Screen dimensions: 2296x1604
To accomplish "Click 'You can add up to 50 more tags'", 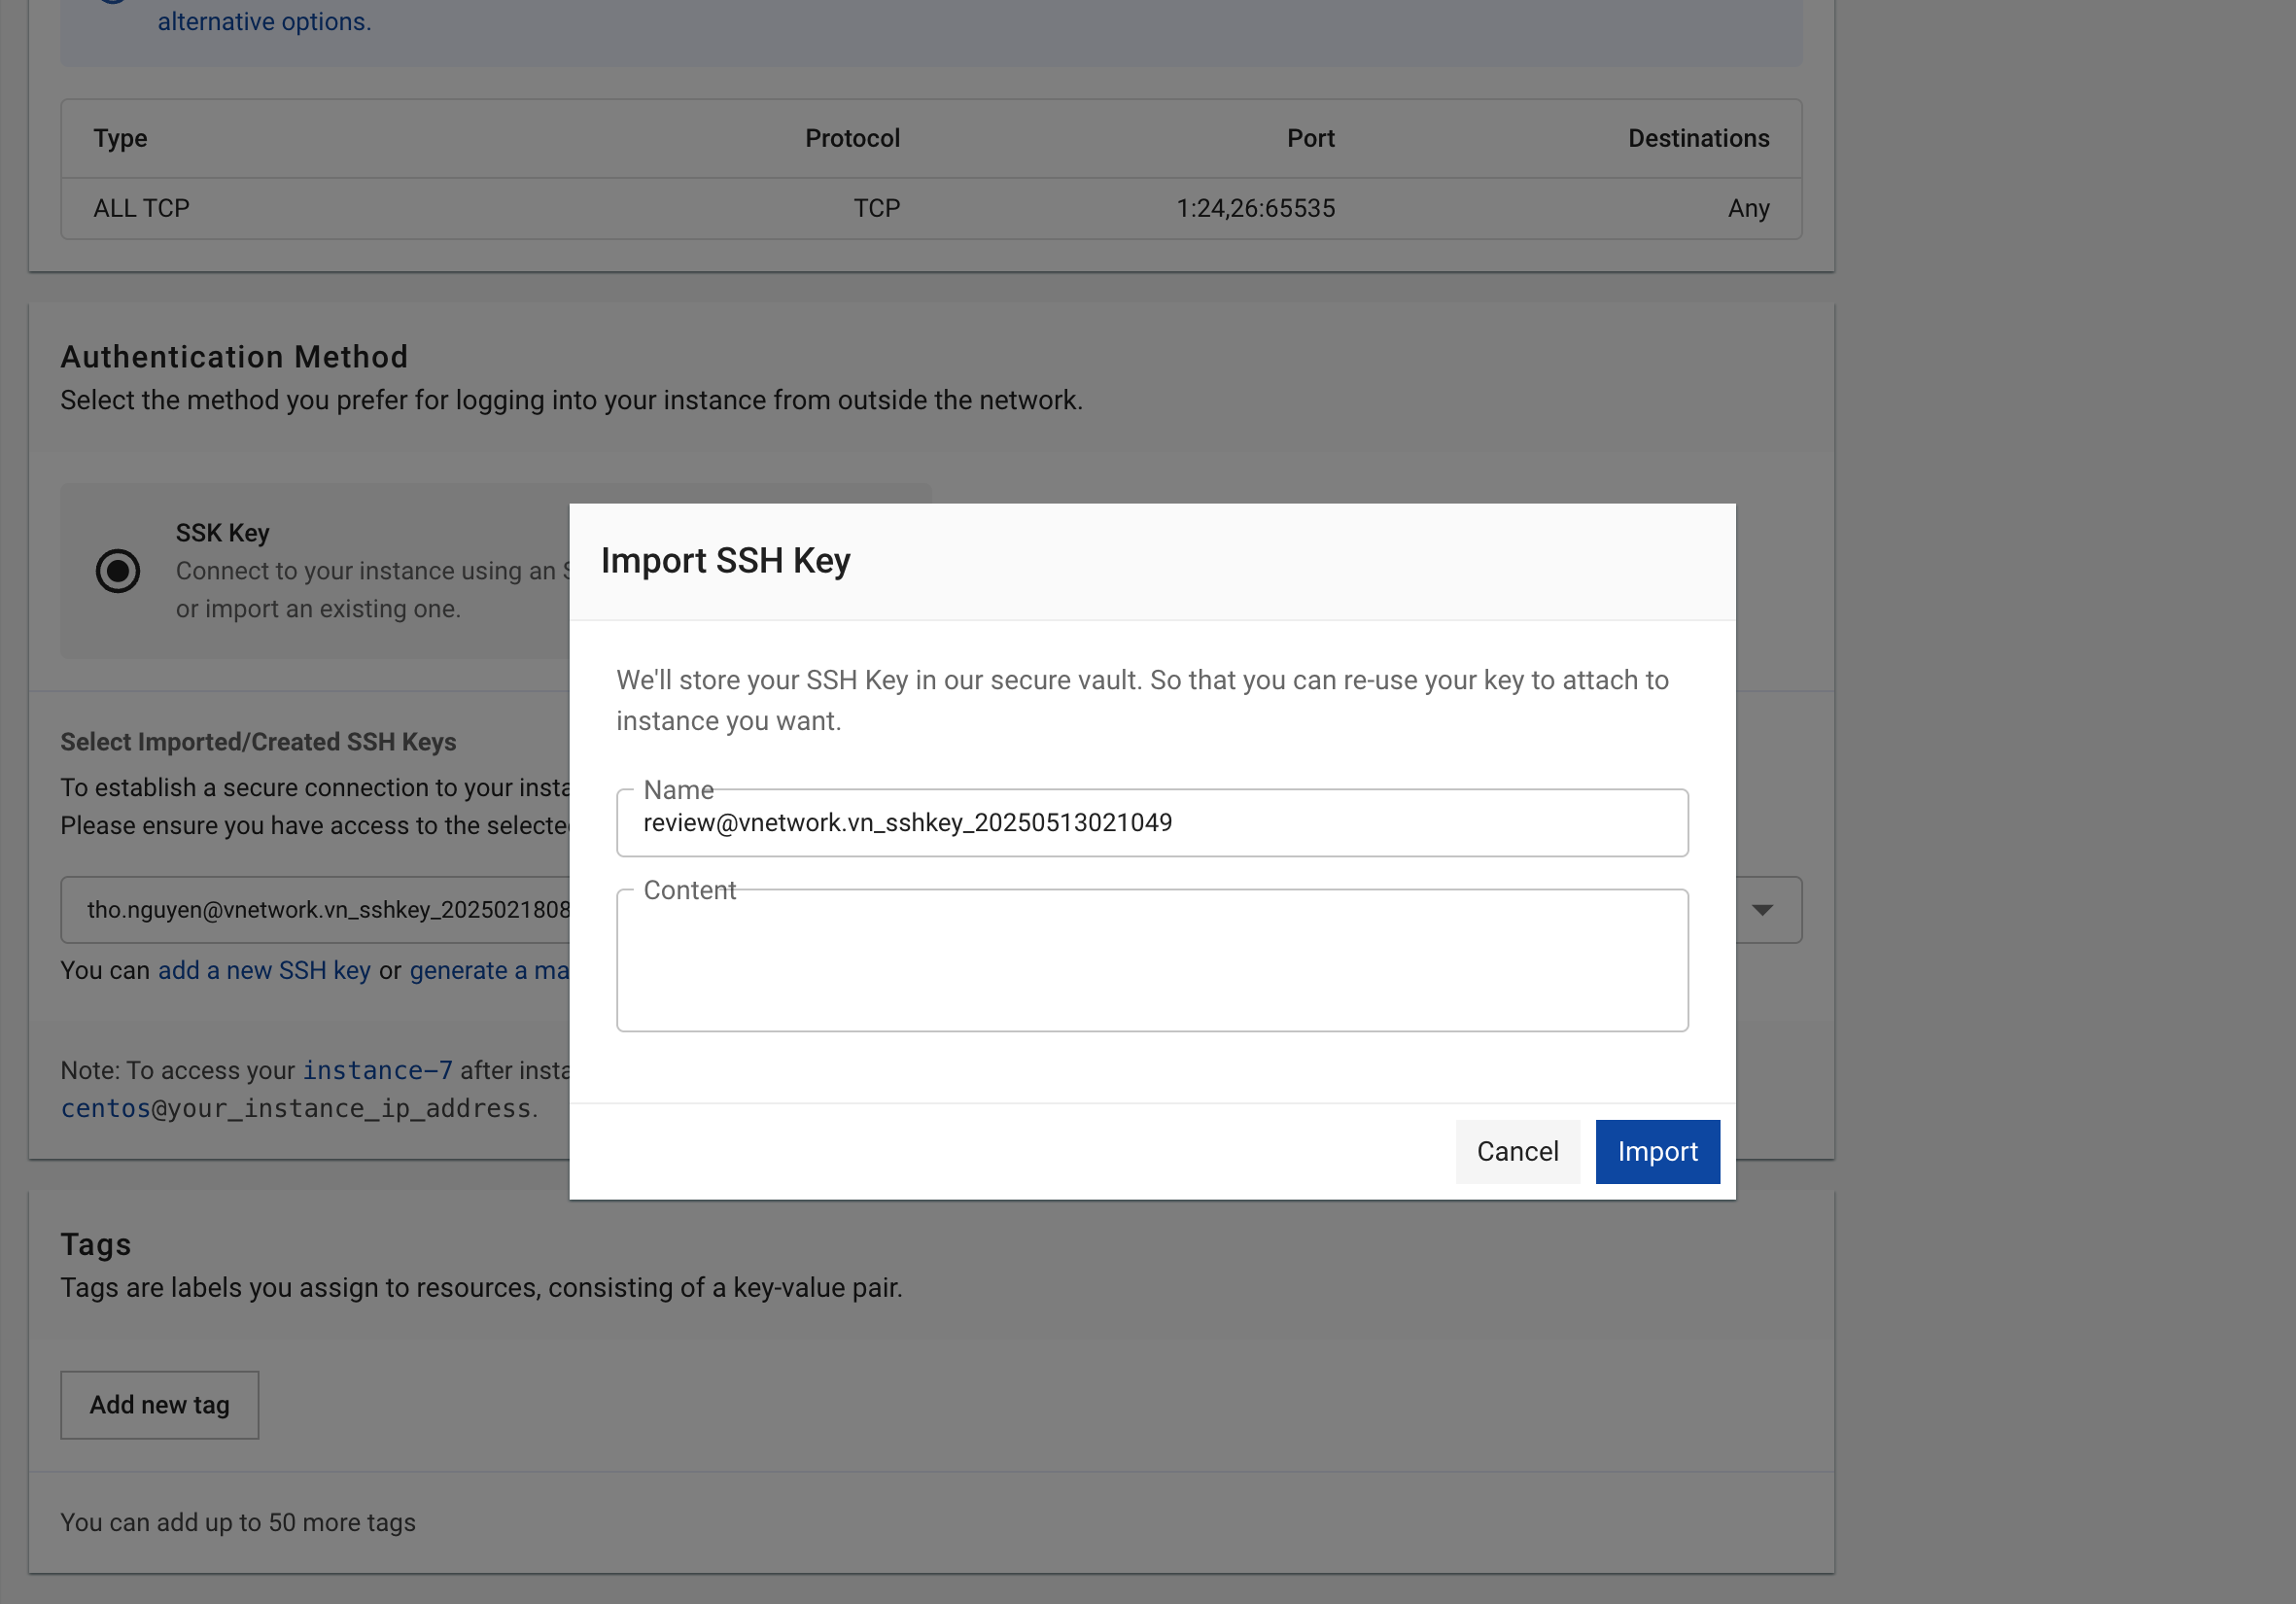I will click(x=238, y=1522).
